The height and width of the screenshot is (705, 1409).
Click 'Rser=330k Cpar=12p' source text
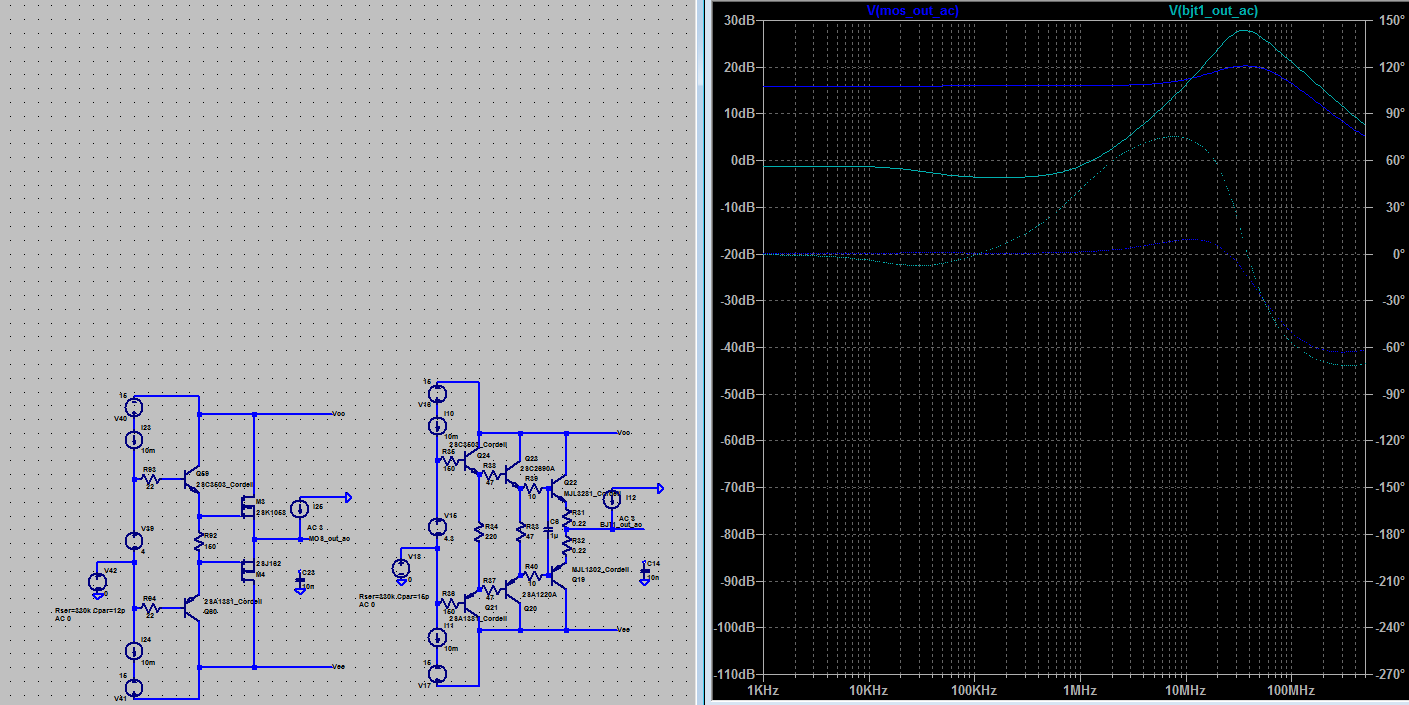(90, 610)
